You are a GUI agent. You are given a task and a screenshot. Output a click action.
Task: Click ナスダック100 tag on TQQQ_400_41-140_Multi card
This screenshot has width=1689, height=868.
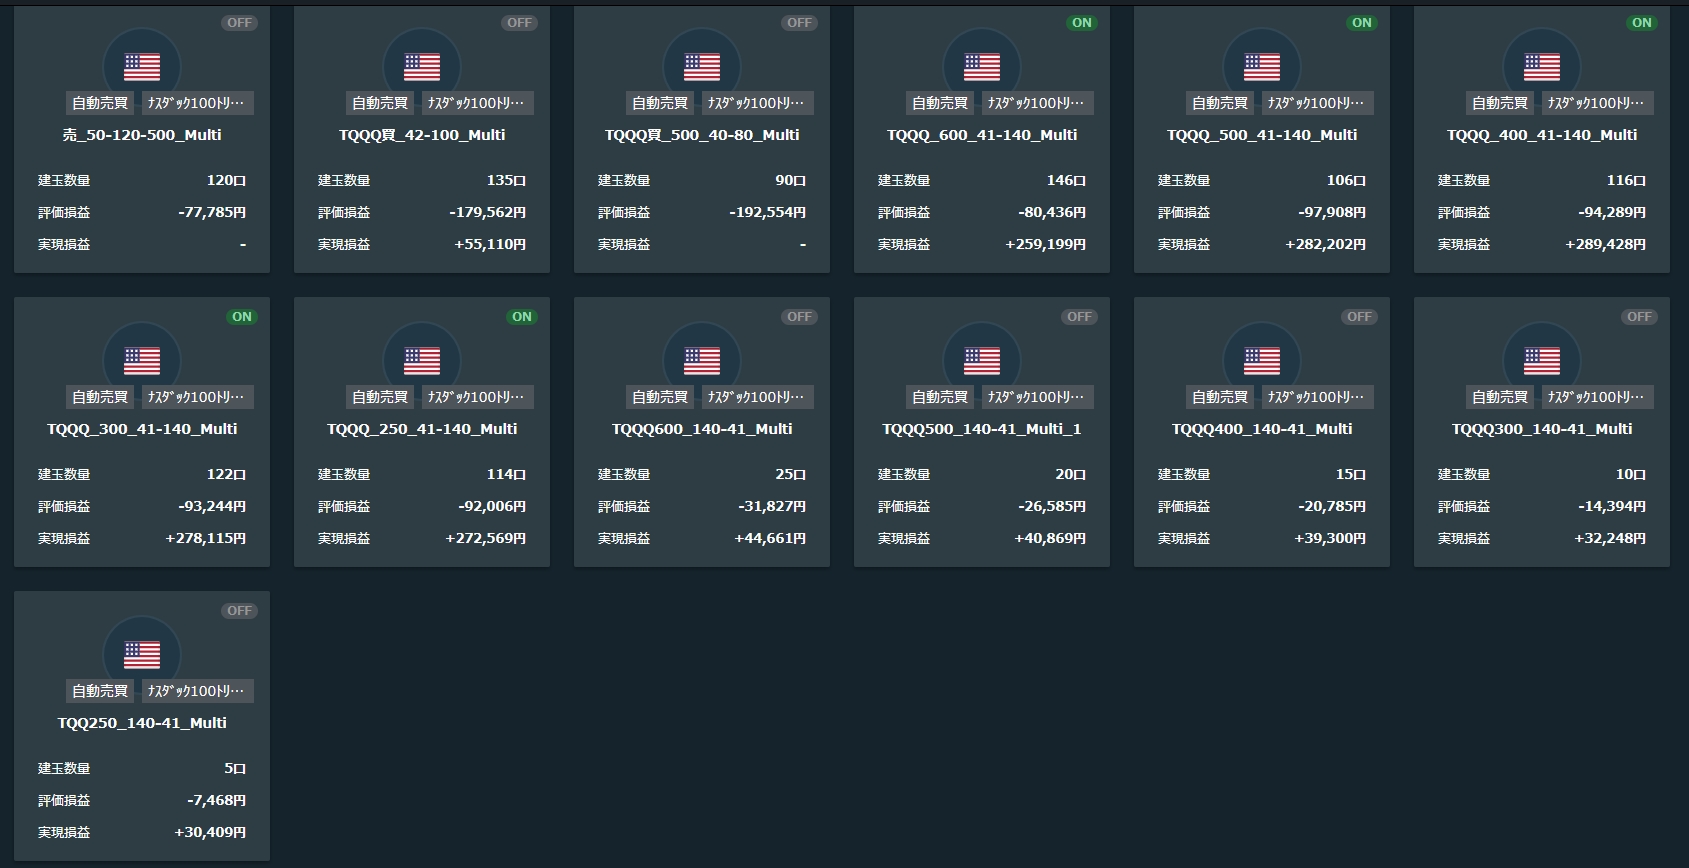pos(1597,103)
